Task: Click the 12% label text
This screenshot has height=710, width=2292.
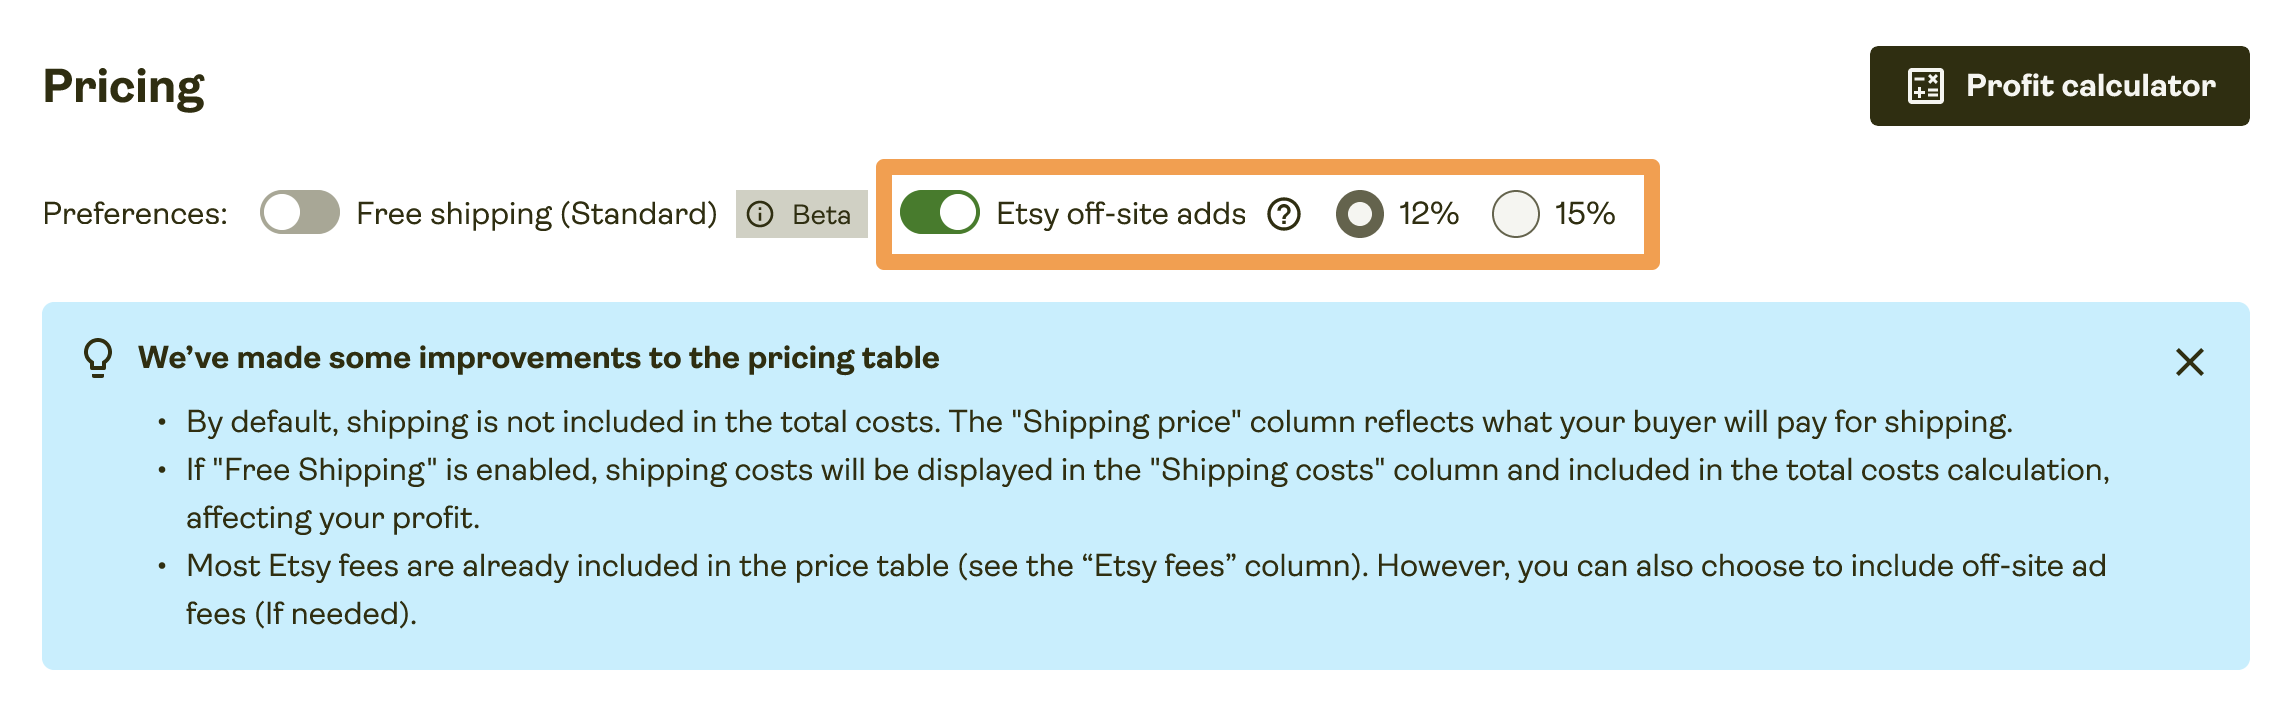Action: (1428, 213)
